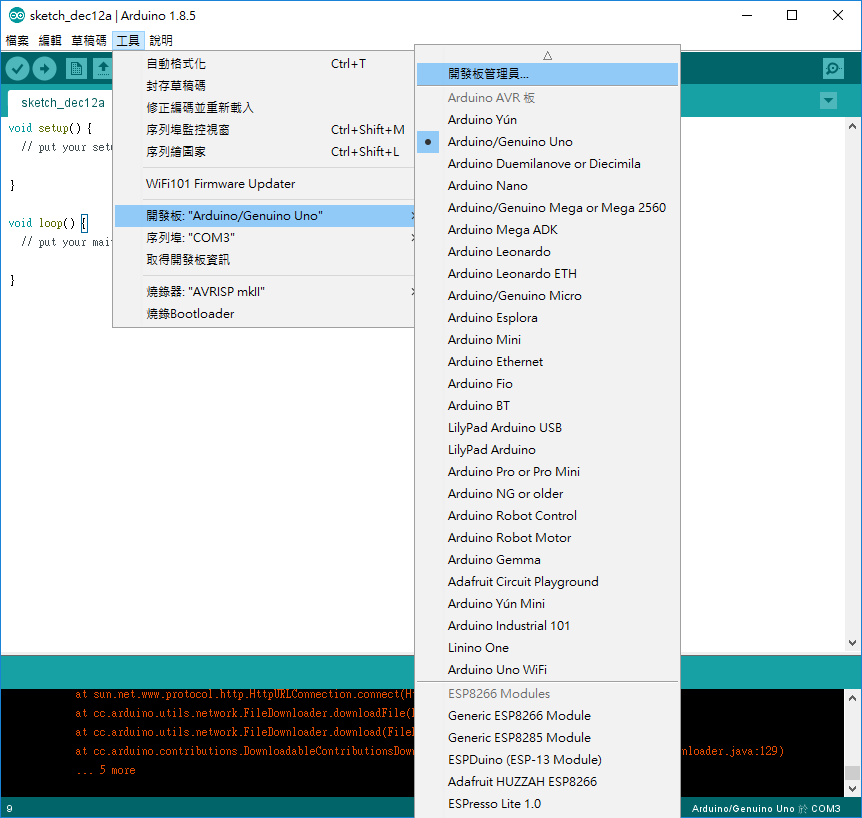Click the boards list scroll-up triangle
The width and height of the screenshot is (862, 818).
pos(548,56)
